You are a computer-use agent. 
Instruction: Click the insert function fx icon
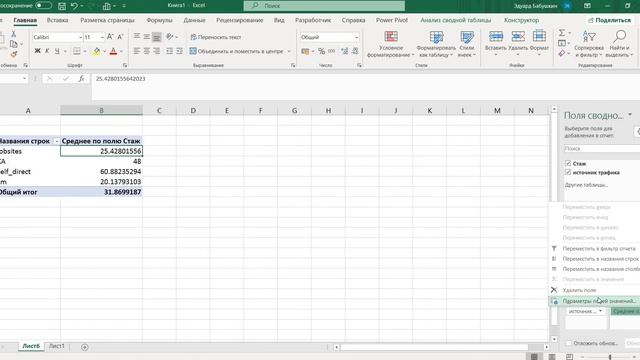tap(81, 78)
